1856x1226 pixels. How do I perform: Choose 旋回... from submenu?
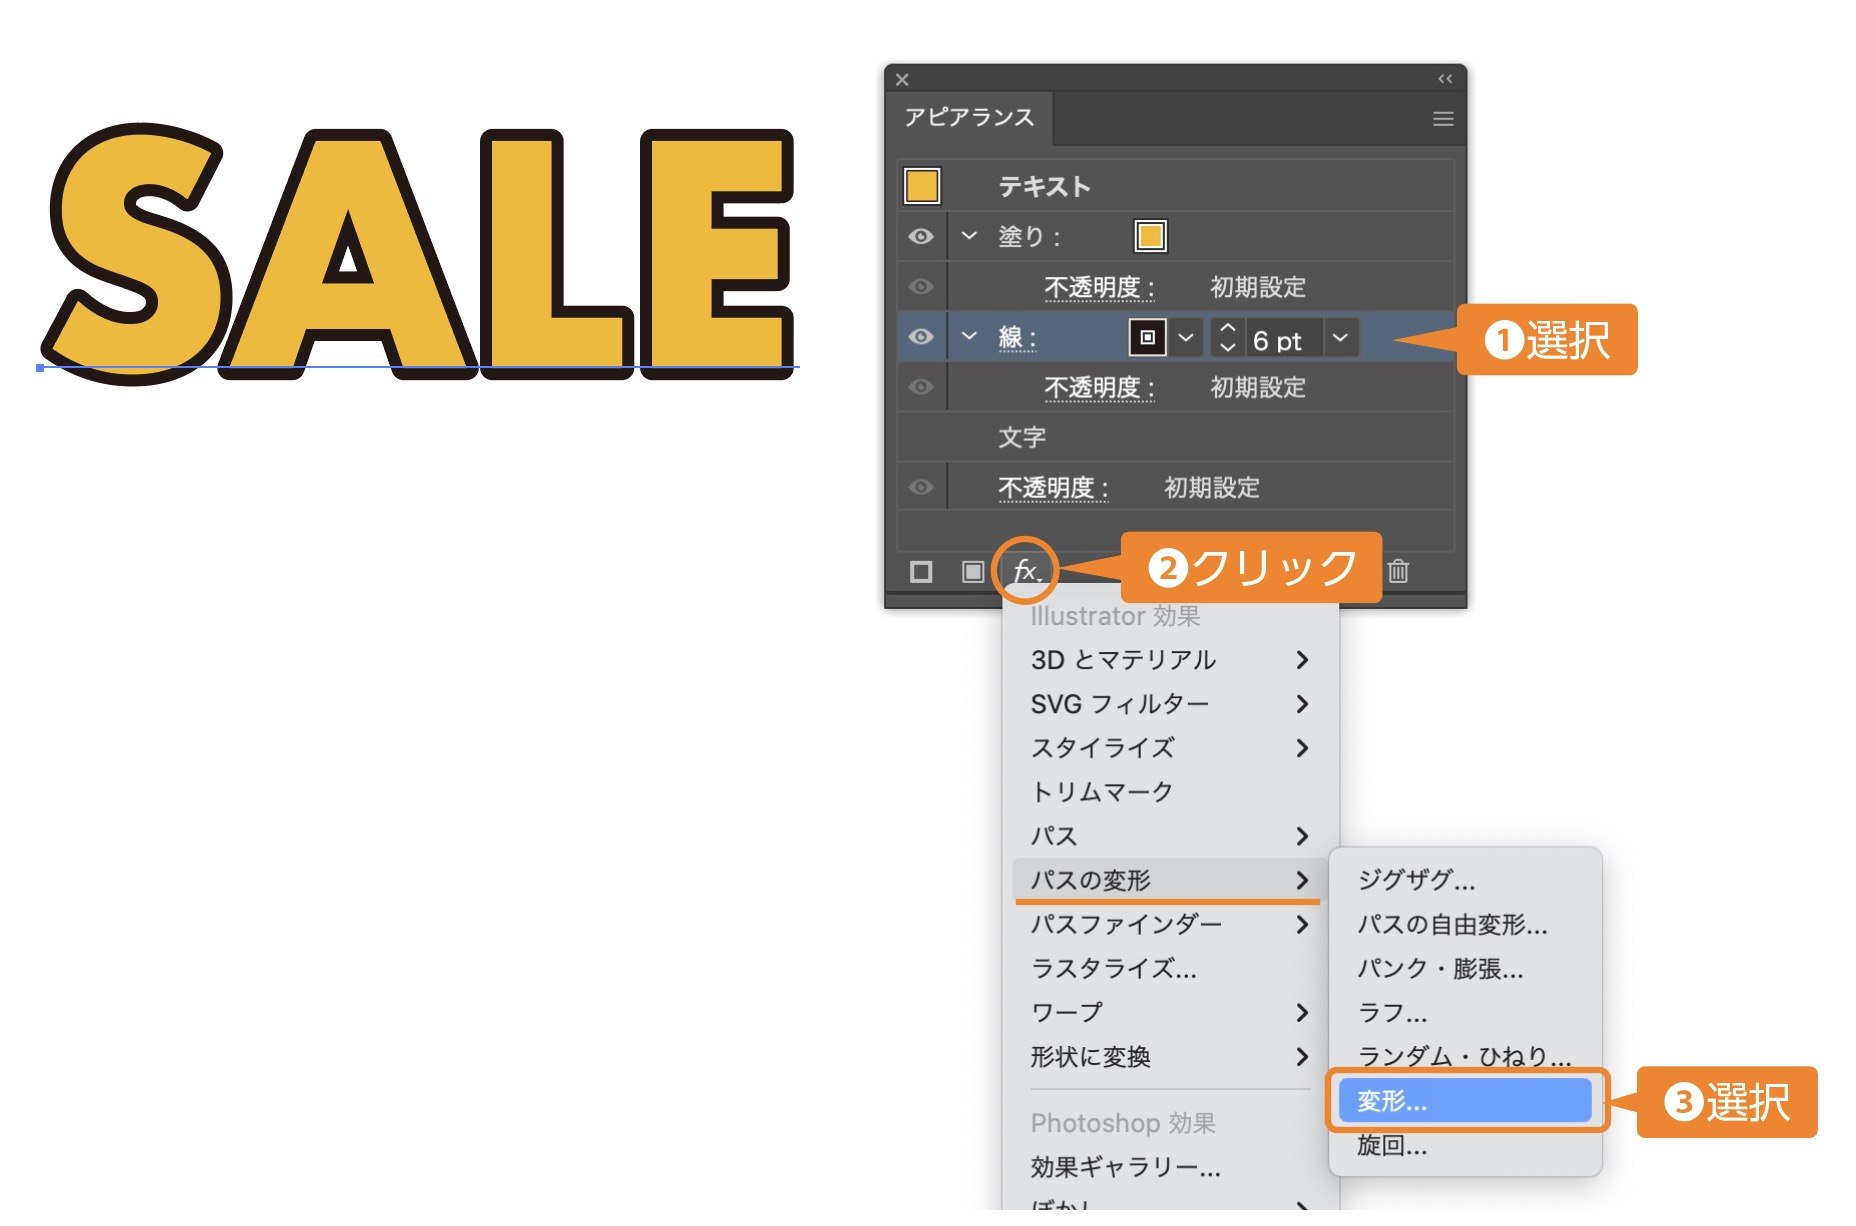click(x=1465, y=1145)
